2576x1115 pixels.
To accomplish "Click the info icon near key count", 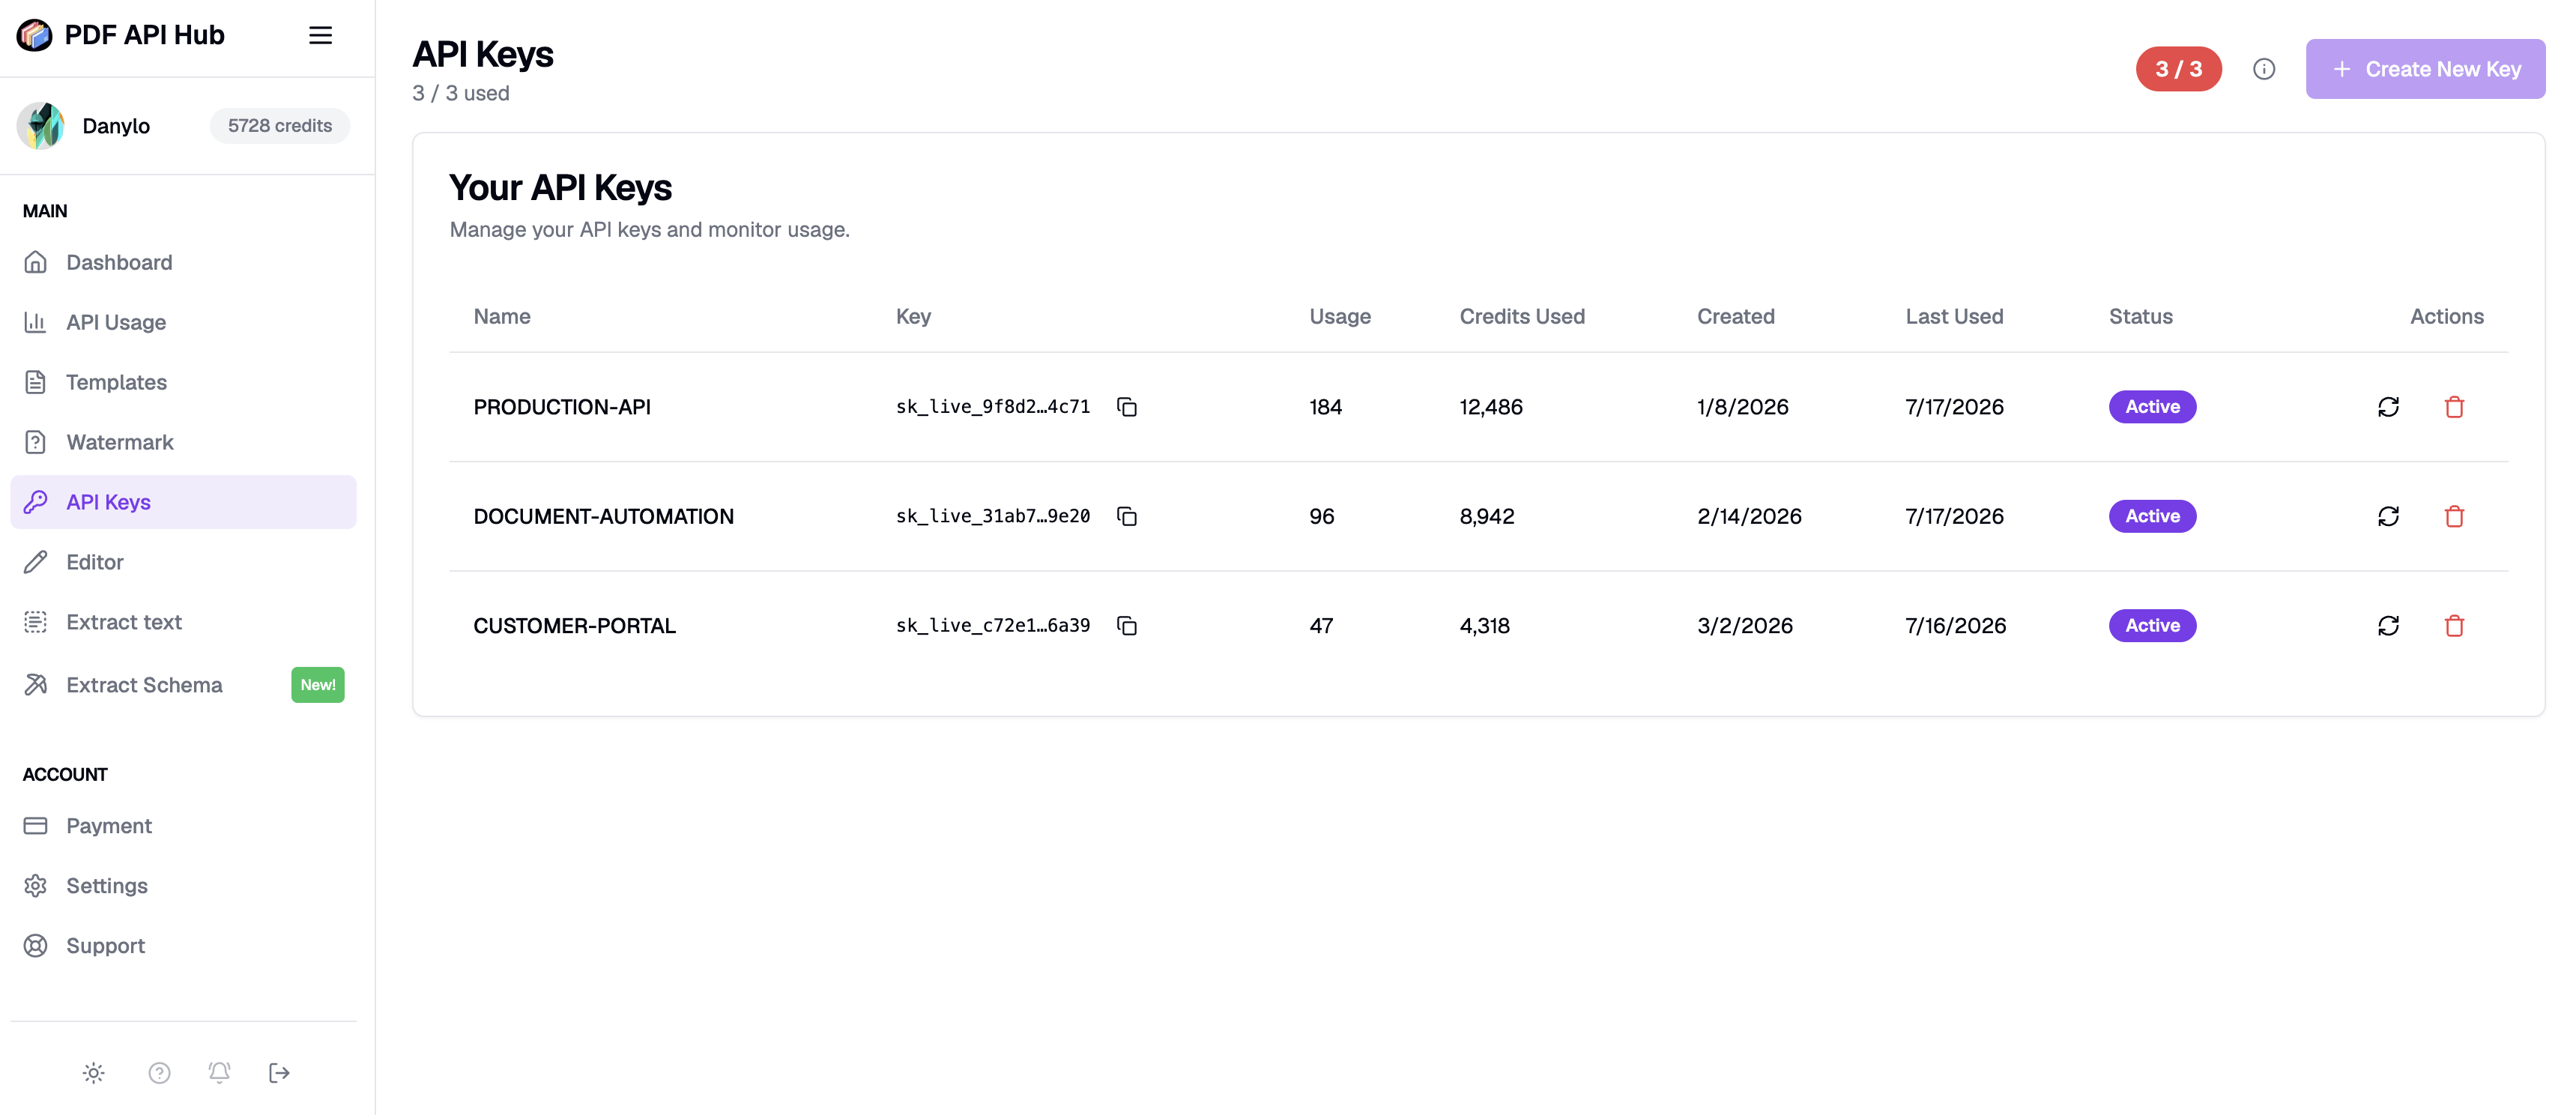I will pos(2264,69).
